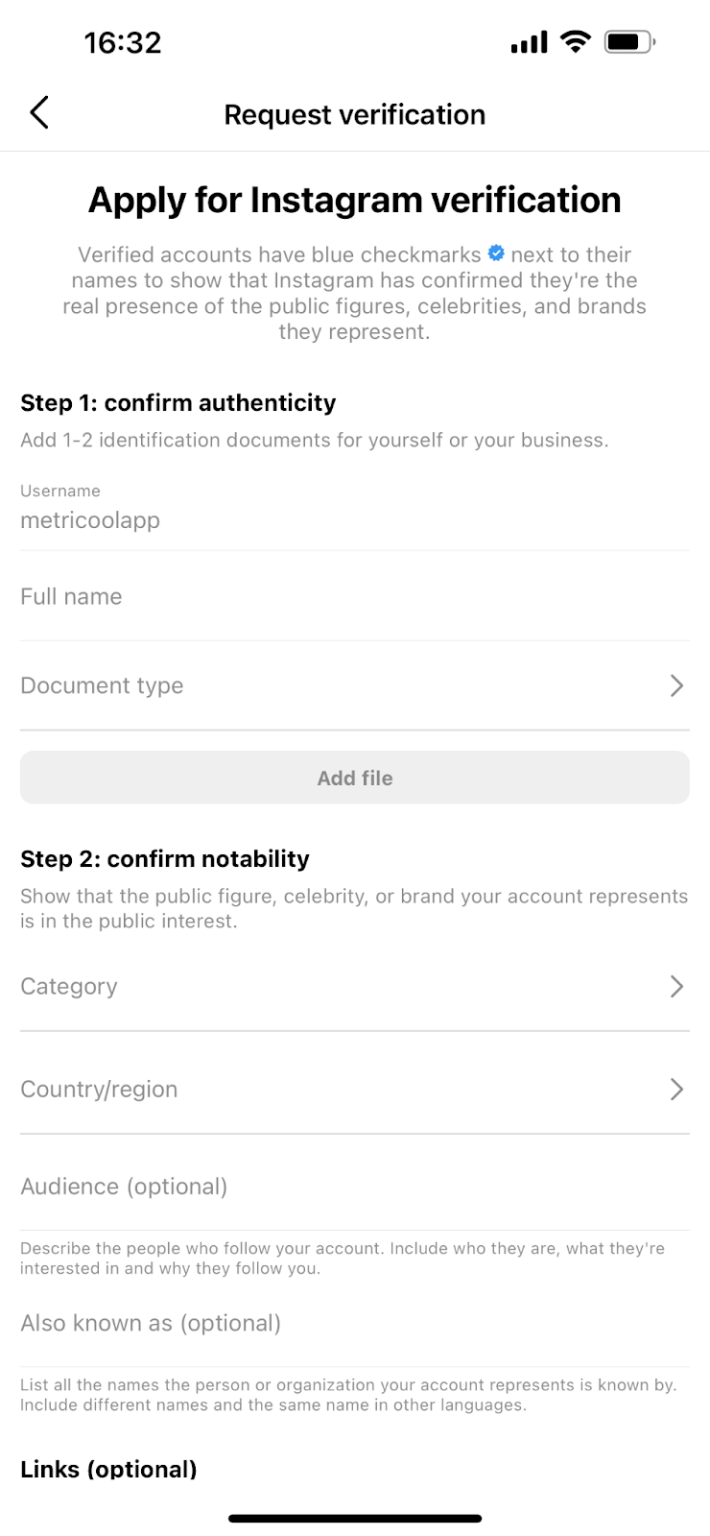Open the Country/region chooser
Screen dimensions: 710x1536
tap(354, 1090)
